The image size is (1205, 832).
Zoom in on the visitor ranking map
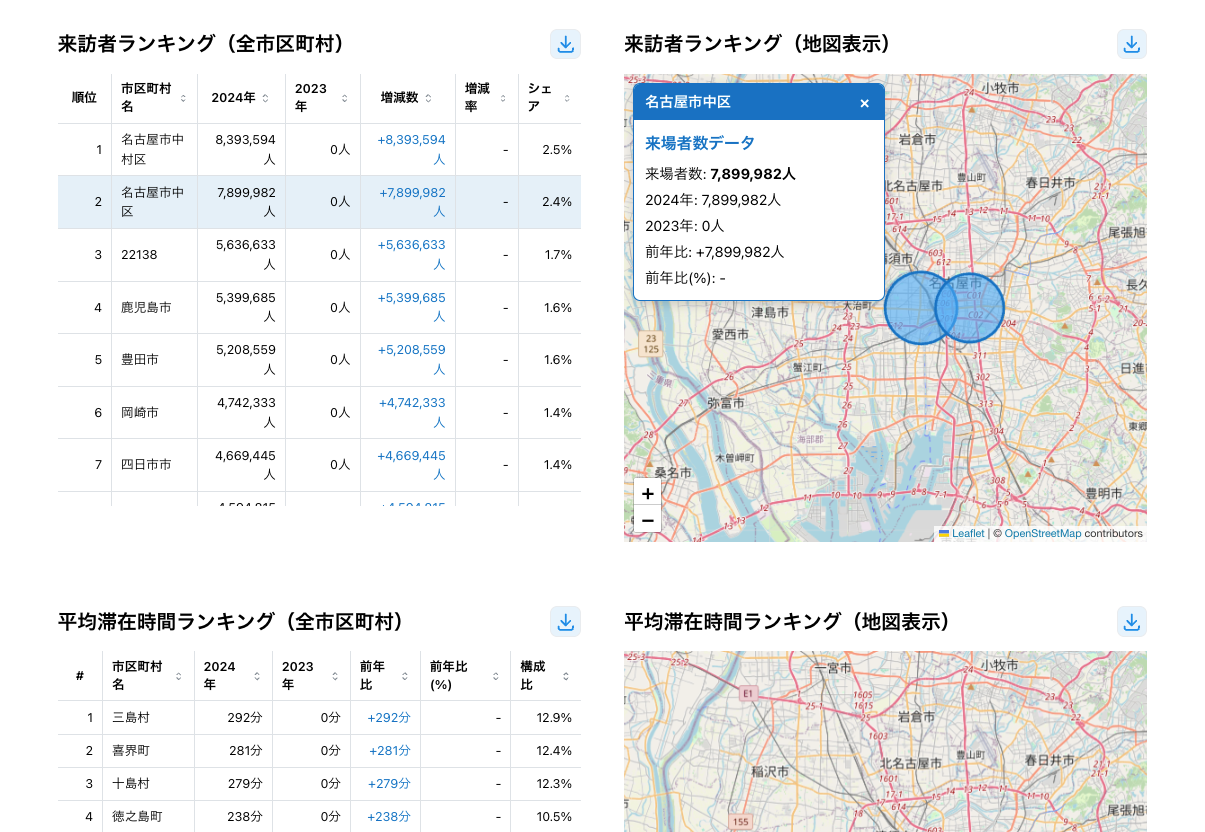click(x=647, y=493)
